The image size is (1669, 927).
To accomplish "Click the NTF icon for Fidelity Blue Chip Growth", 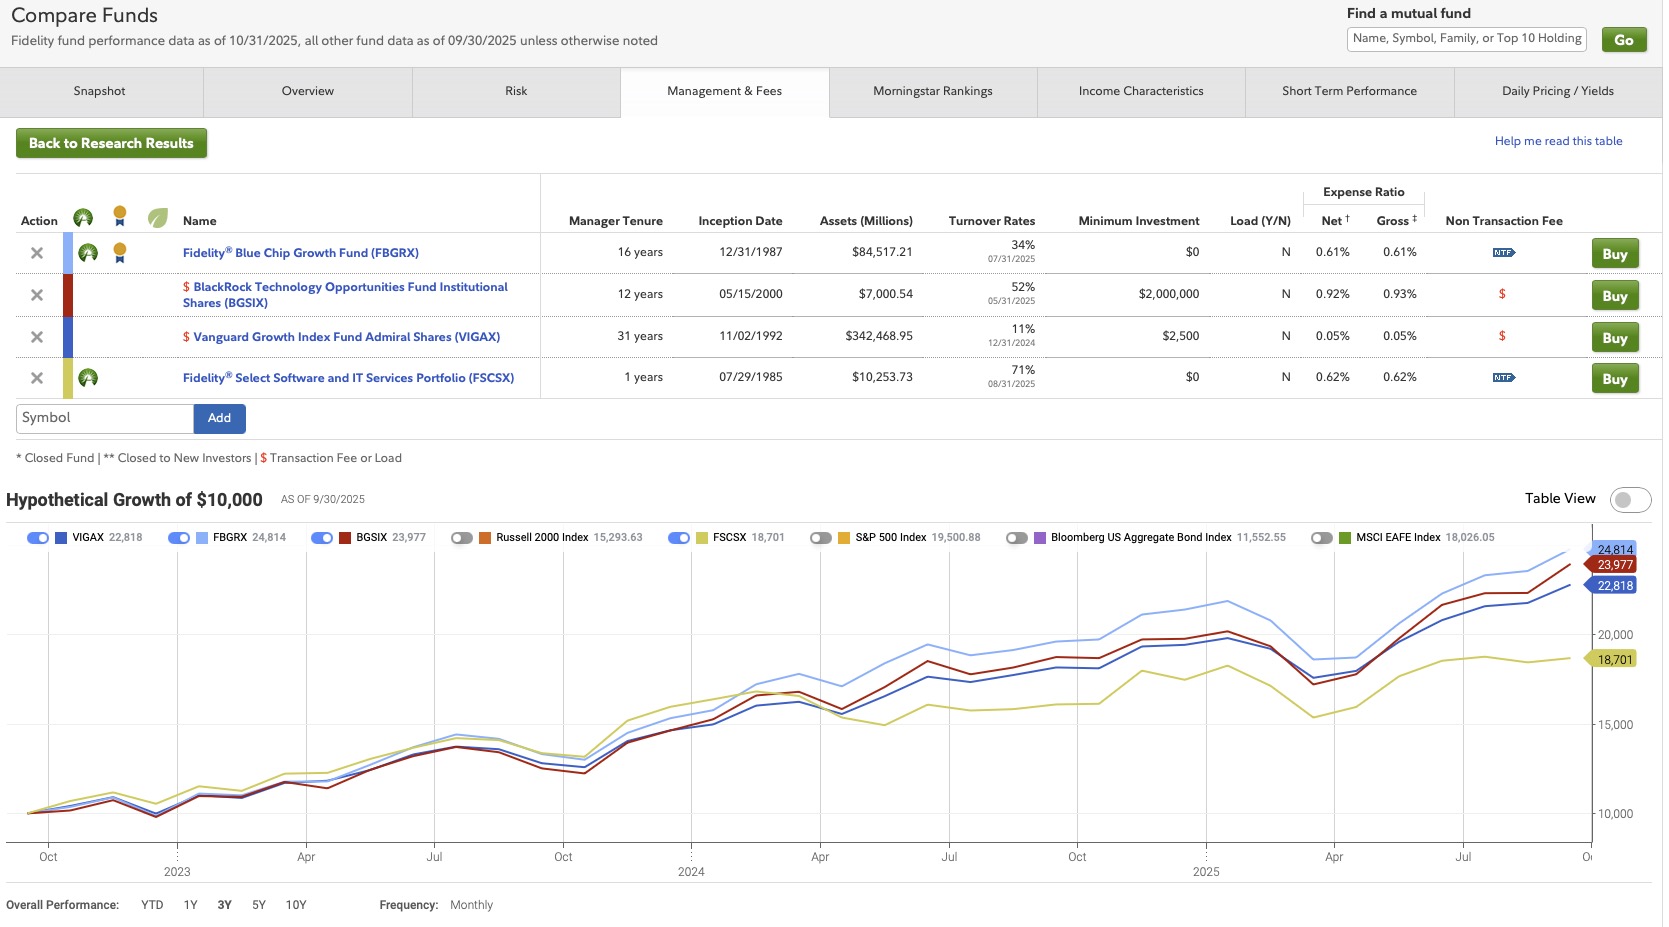I will (x=1503, y=253).
